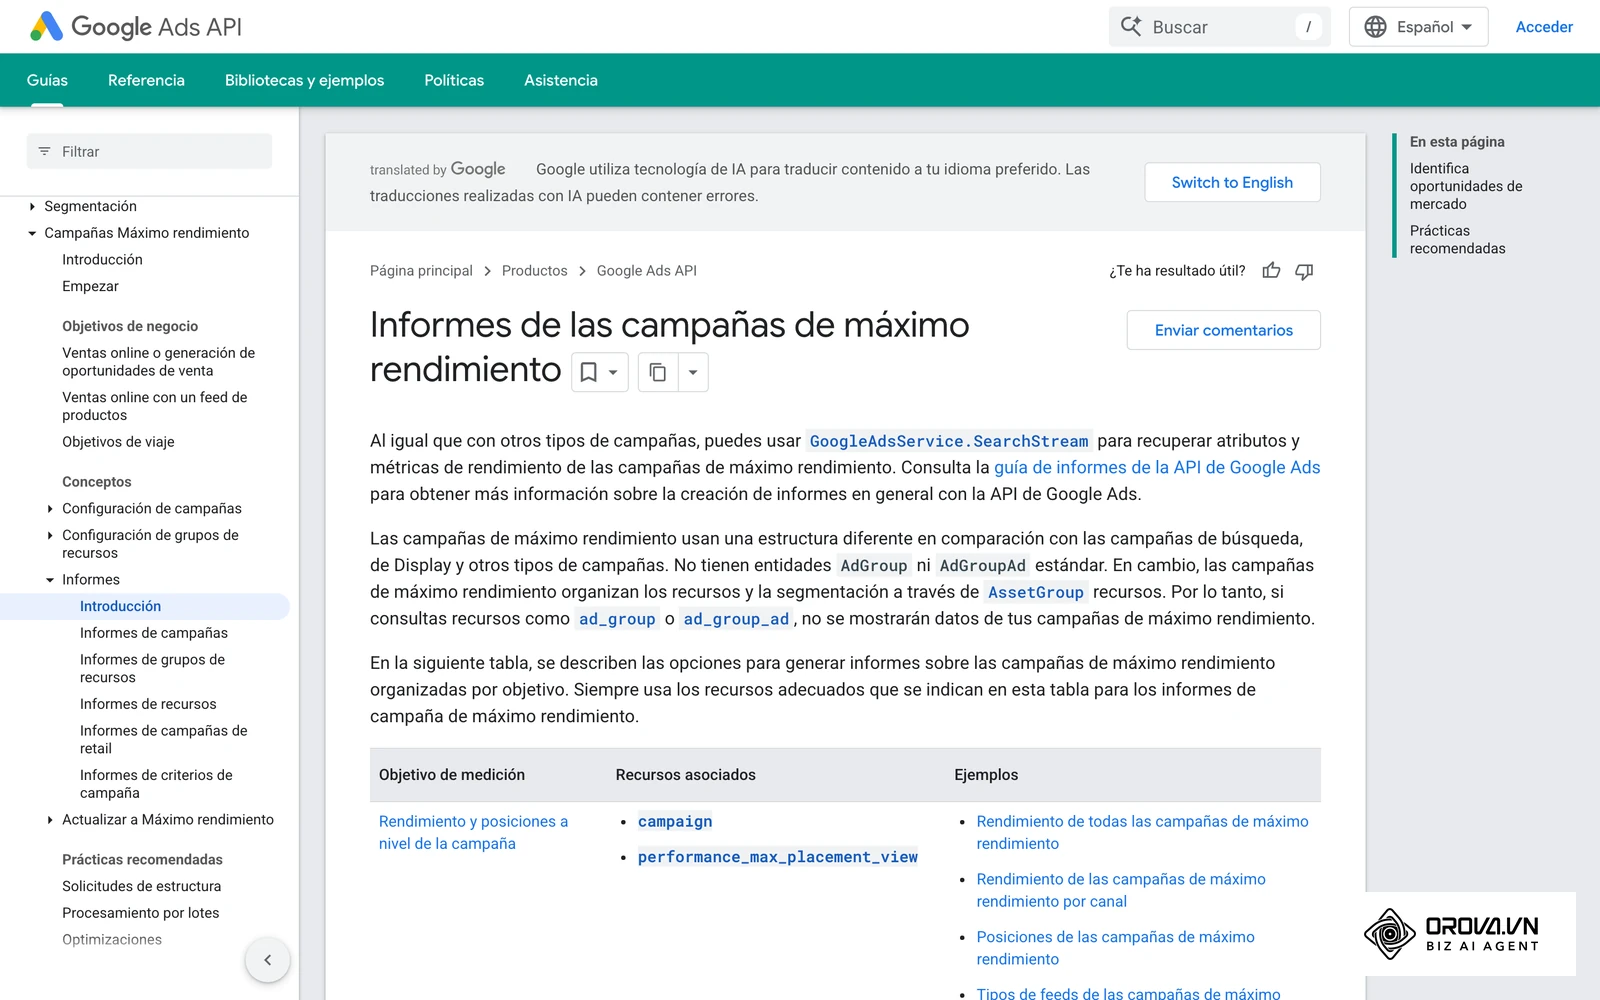Viewport: 1600px width, 1000px height.
Task: Click Enviar comentarios button
Action: tap(1223, 330)
